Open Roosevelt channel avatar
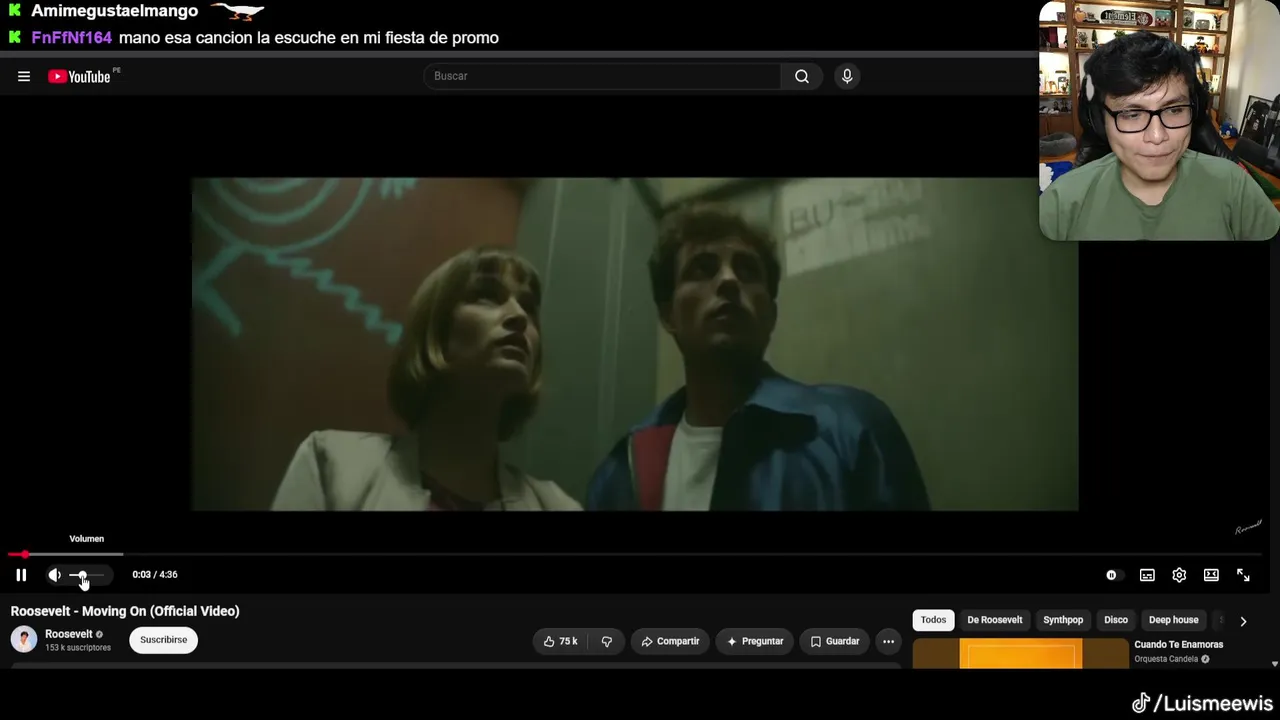1280x720 pixels. [x=24, y=639]
